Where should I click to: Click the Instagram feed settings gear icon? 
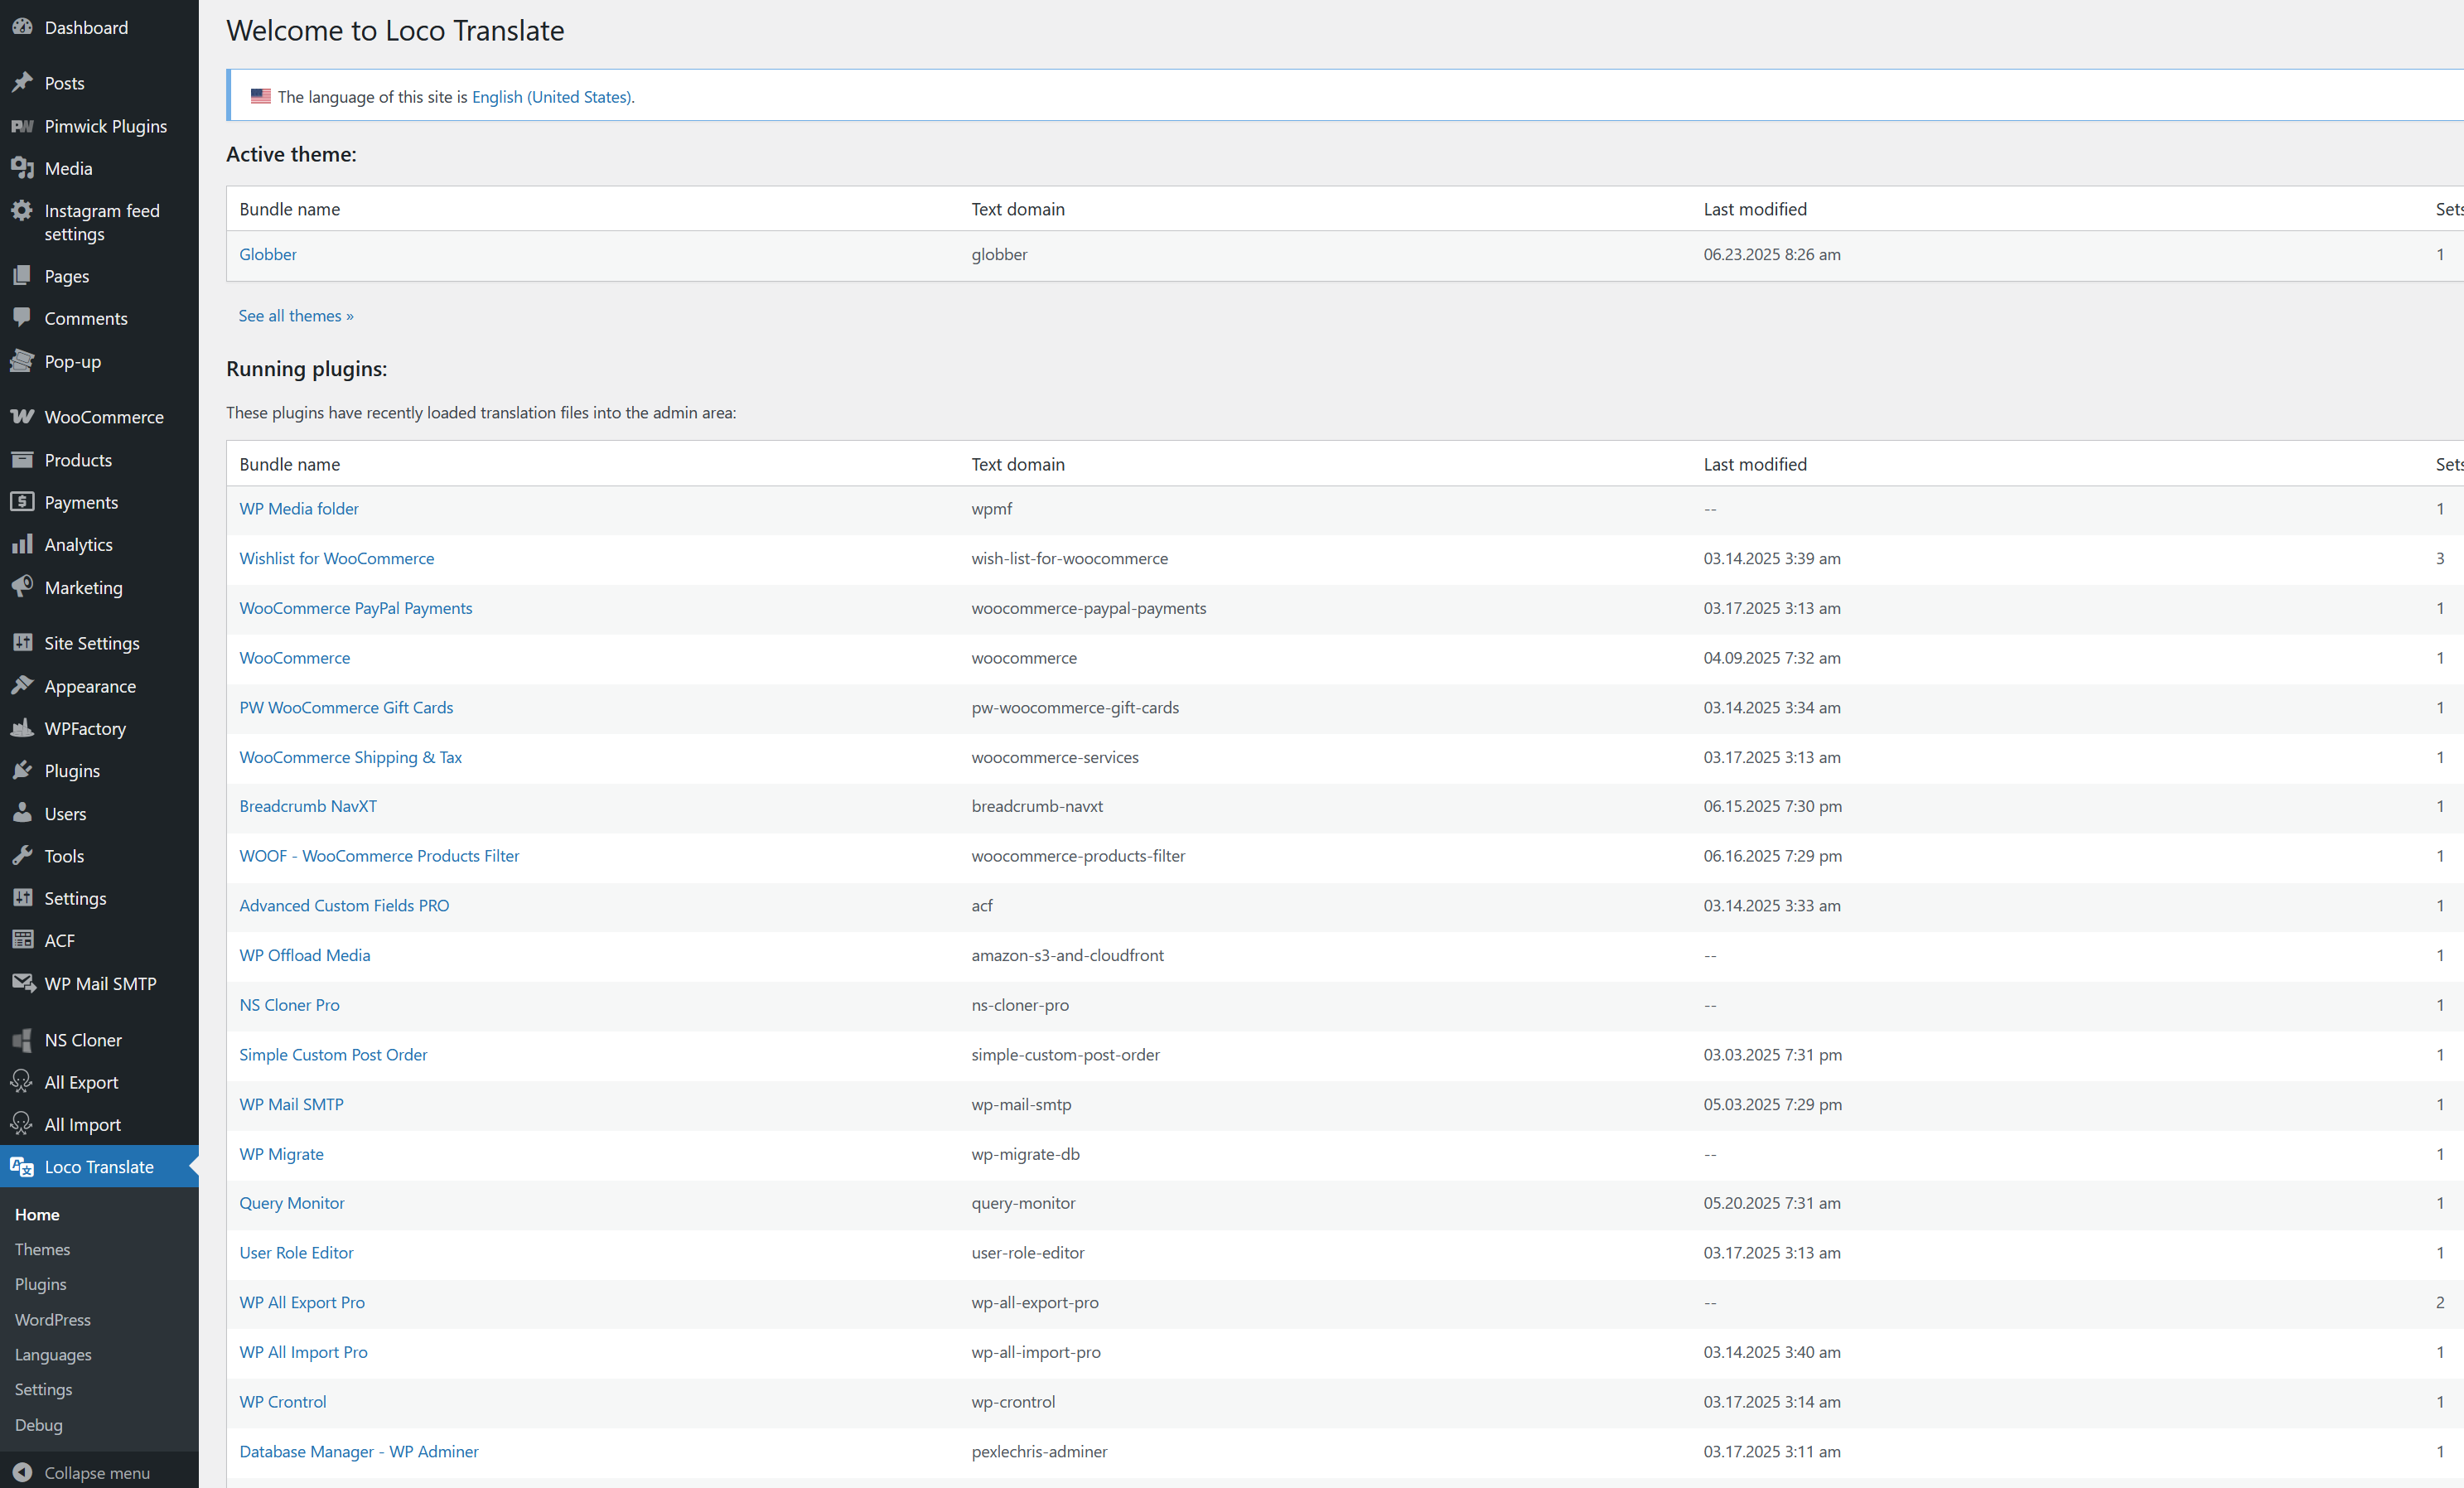coord(22,210)
